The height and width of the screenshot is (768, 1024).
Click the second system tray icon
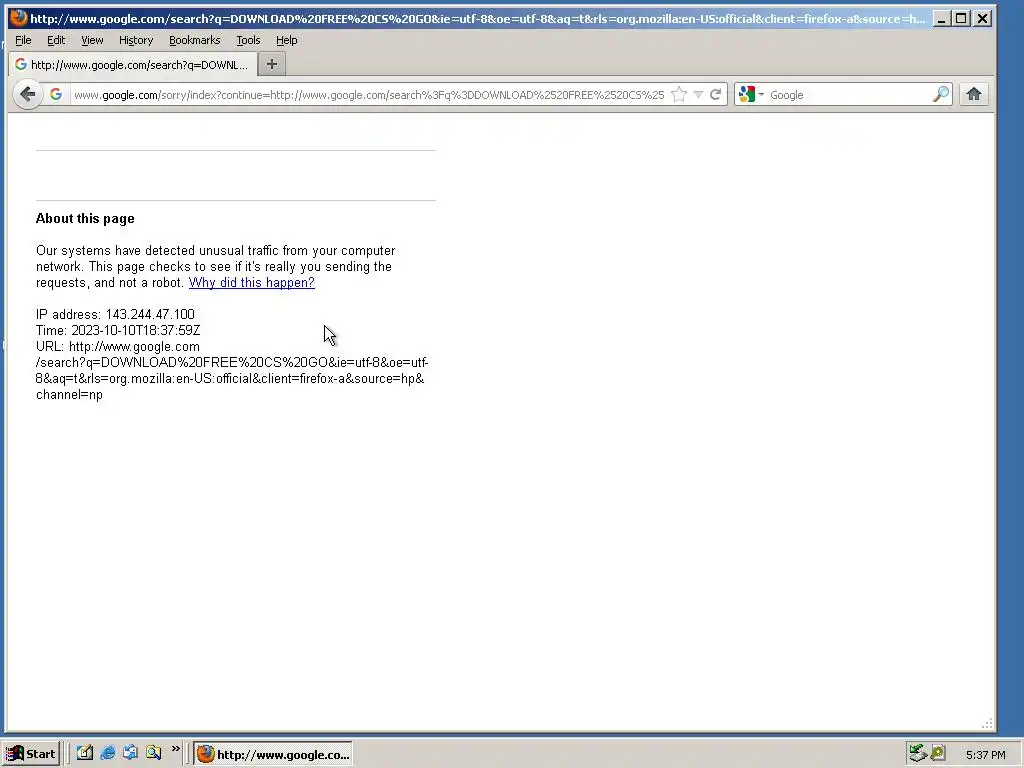tap(938, 754)
